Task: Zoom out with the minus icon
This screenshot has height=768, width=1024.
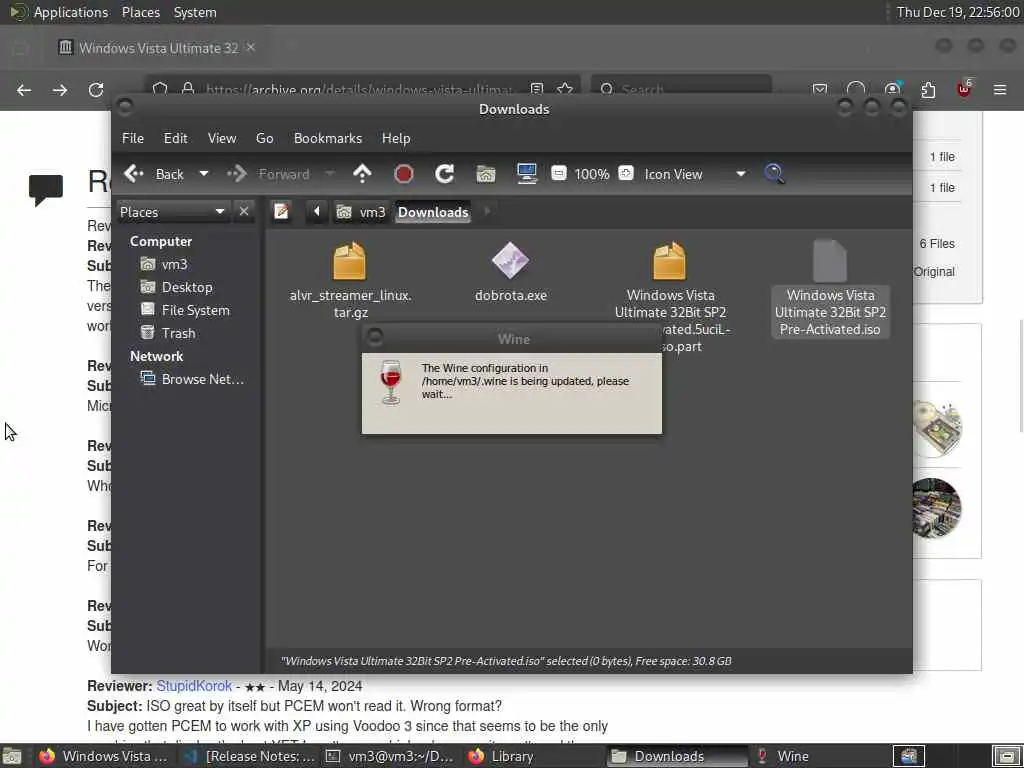Action: 558,173
